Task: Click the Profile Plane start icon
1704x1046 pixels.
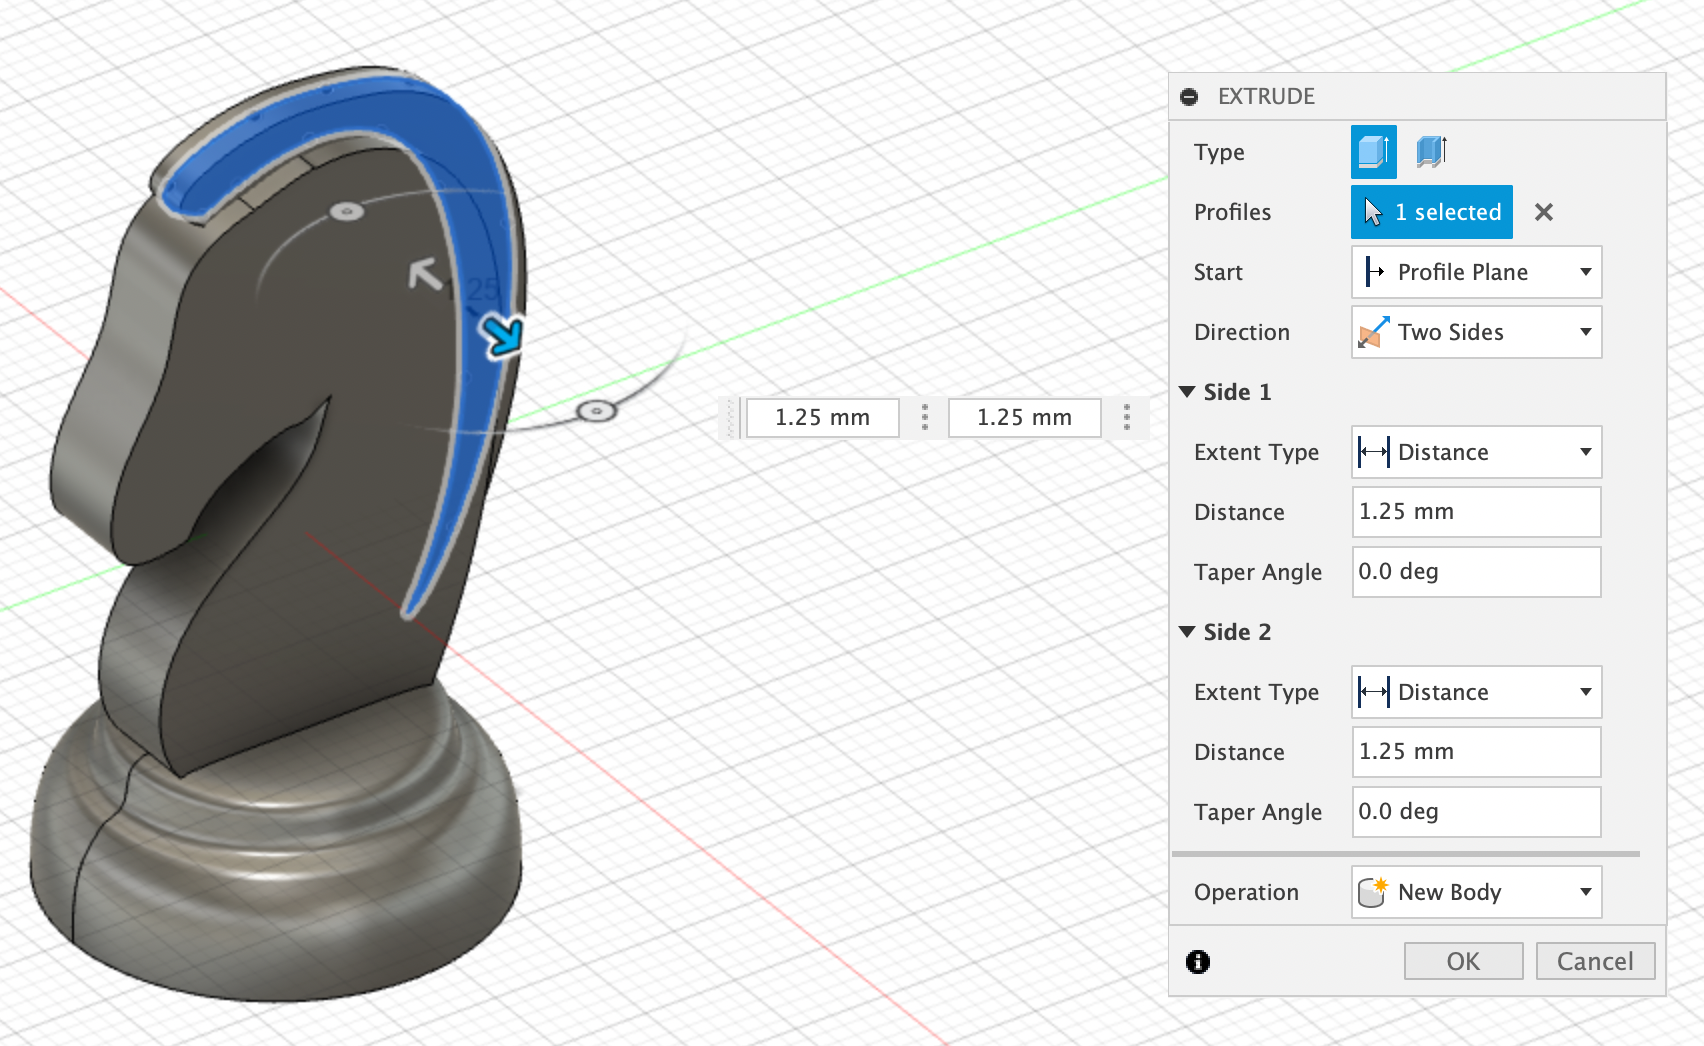Action: tap(1374, 272)
